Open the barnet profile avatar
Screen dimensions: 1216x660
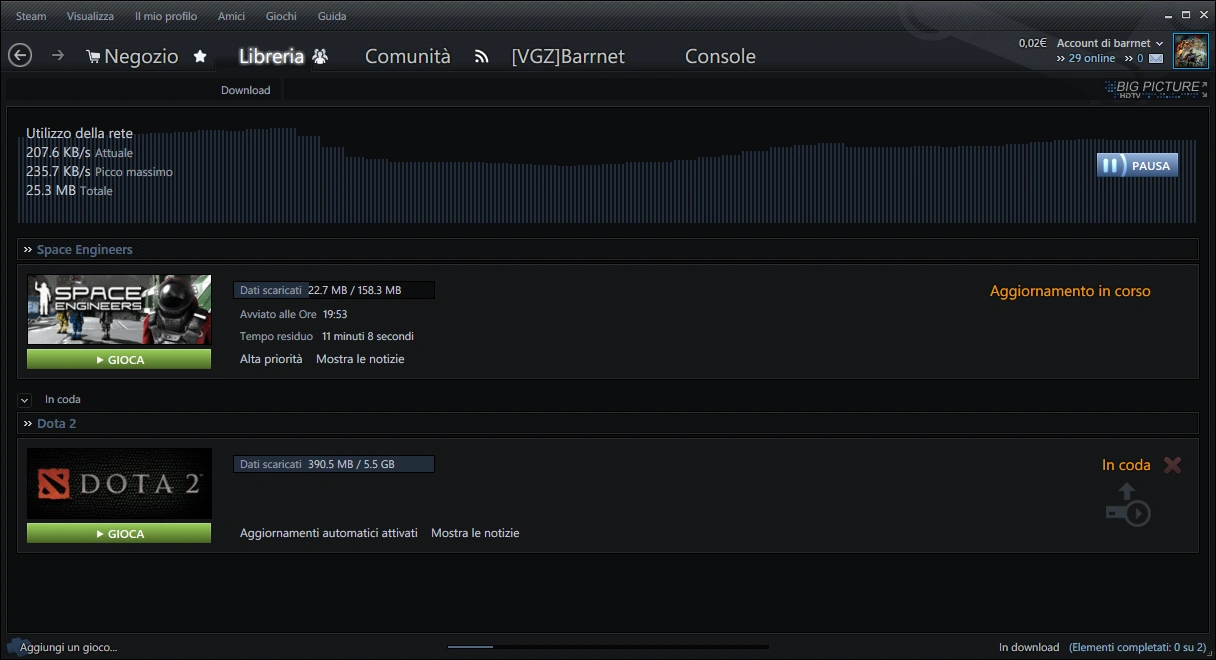[1190, 51]
